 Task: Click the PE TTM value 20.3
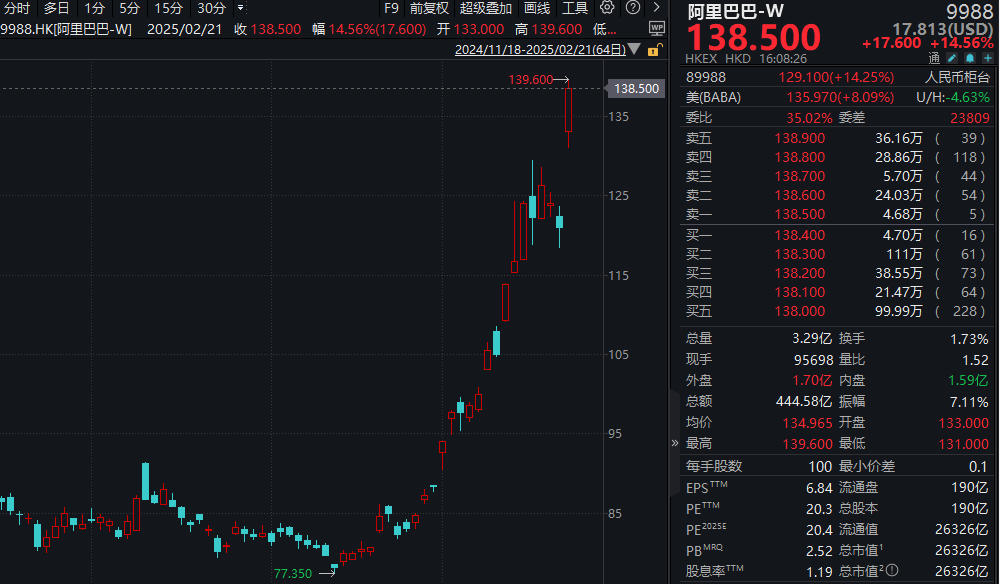pyautogui.click(x=820, y=509)
